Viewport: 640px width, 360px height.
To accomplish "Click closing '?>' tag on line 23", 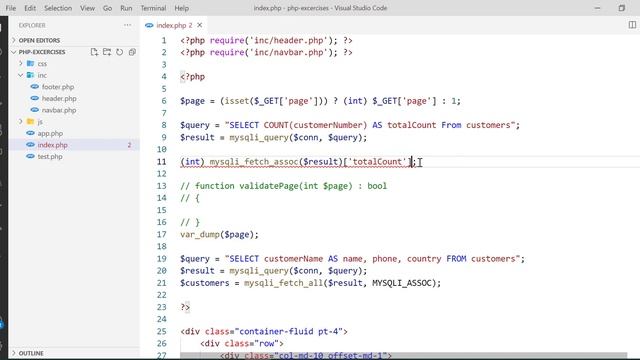I will pos(185,307).
